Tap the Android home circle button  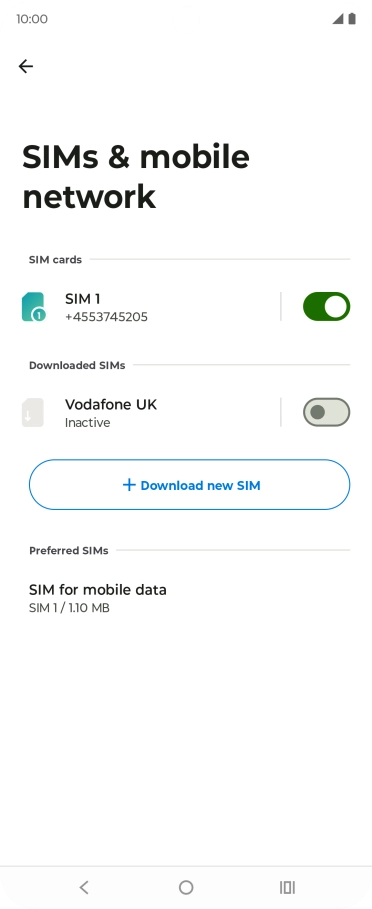coord(186,887)
